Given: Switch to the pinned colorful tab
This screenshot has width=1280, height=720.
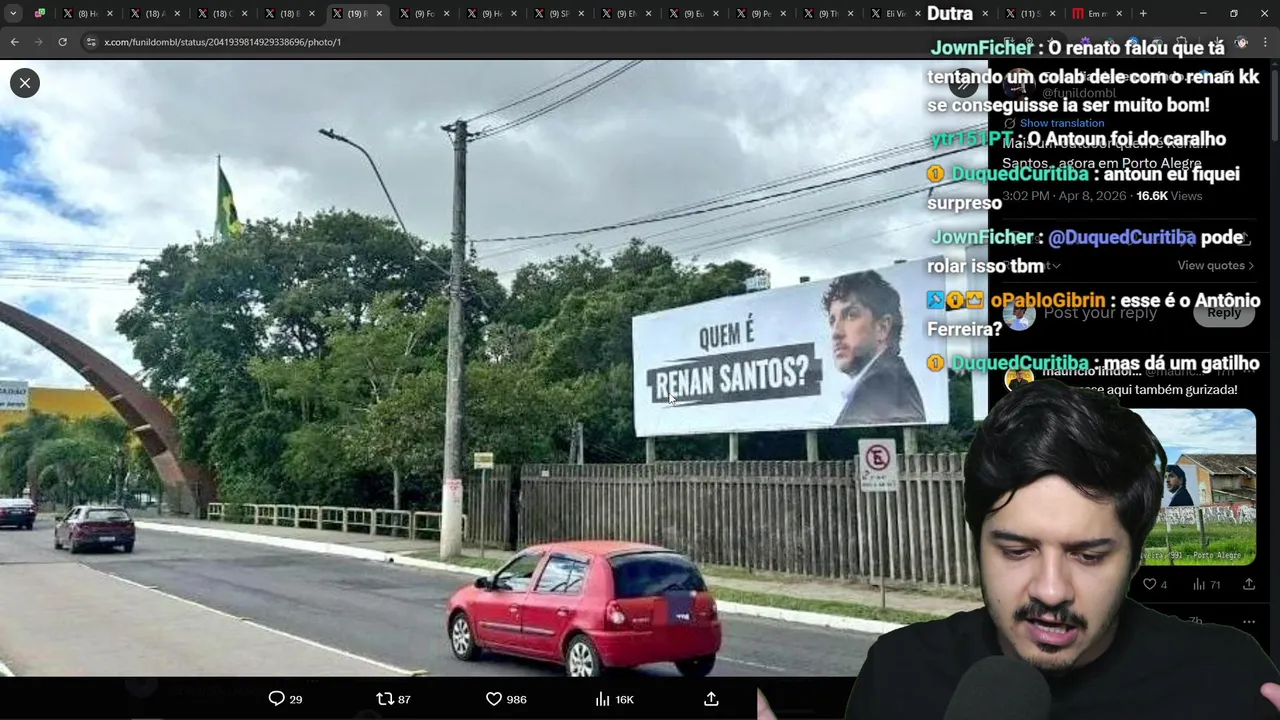Looking at the screenshot, I should [40, 13].
